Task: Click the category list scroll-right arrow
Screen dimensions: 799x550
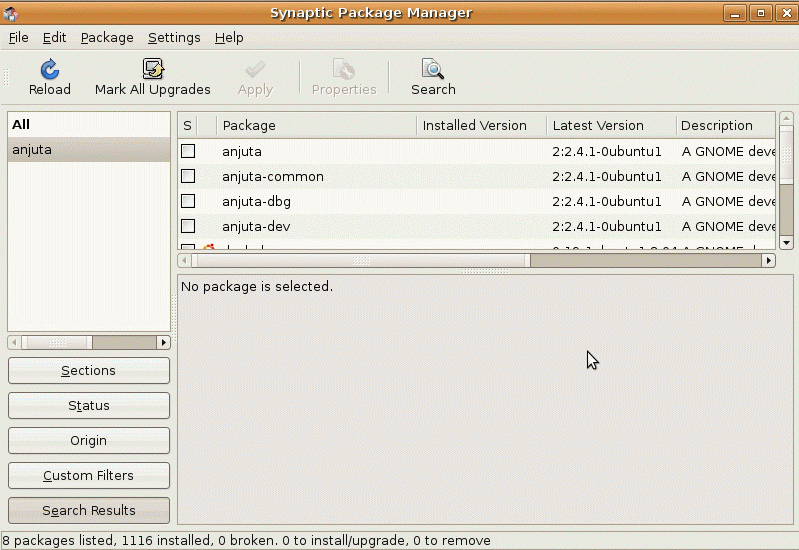Action: coord(164,342)
